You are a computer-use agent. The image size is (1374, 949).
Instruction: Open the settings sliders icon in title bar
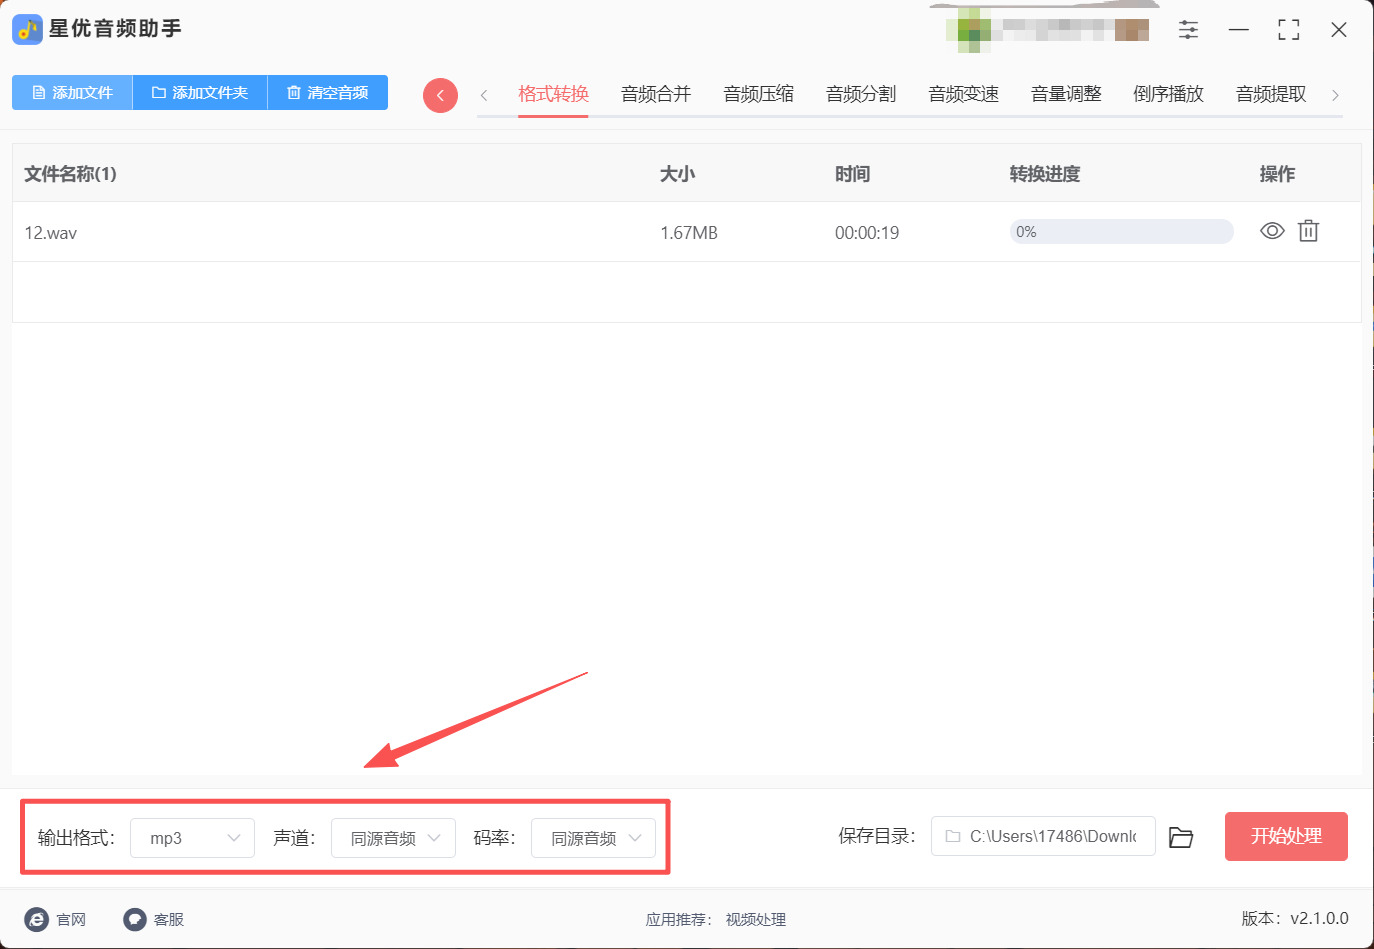point(1188,30)
